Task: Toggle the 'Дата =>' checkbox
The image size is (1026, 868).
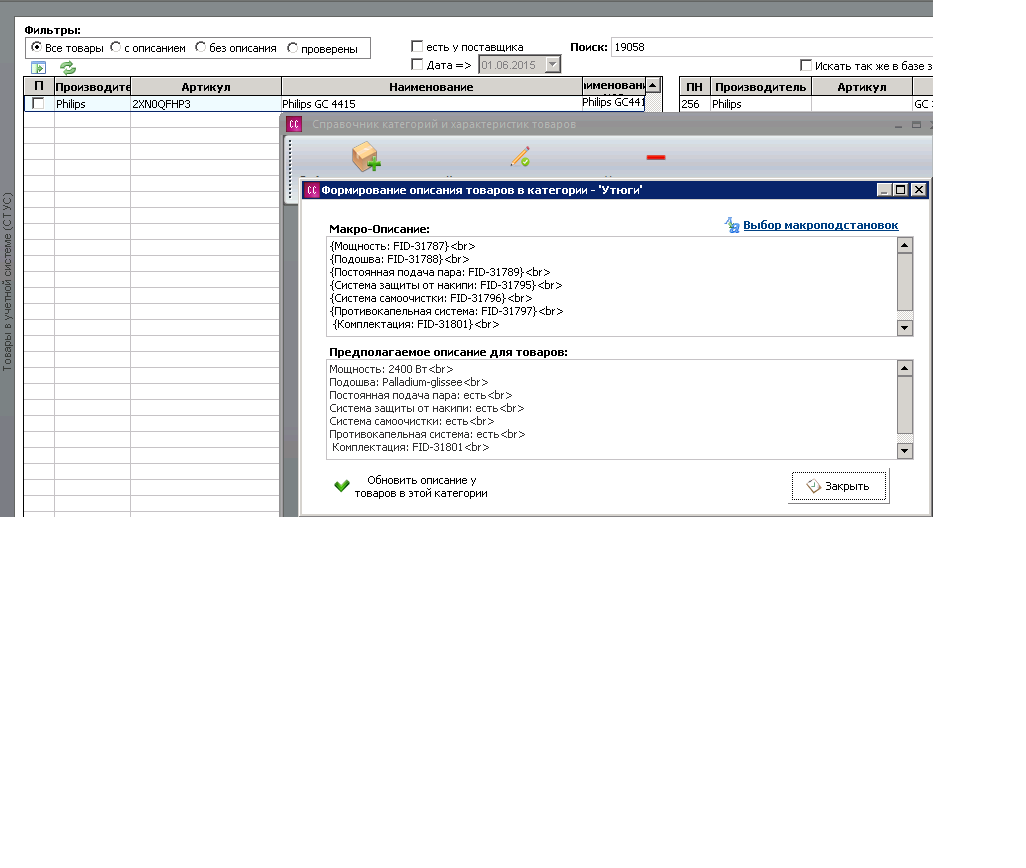Action: point(417,64)
